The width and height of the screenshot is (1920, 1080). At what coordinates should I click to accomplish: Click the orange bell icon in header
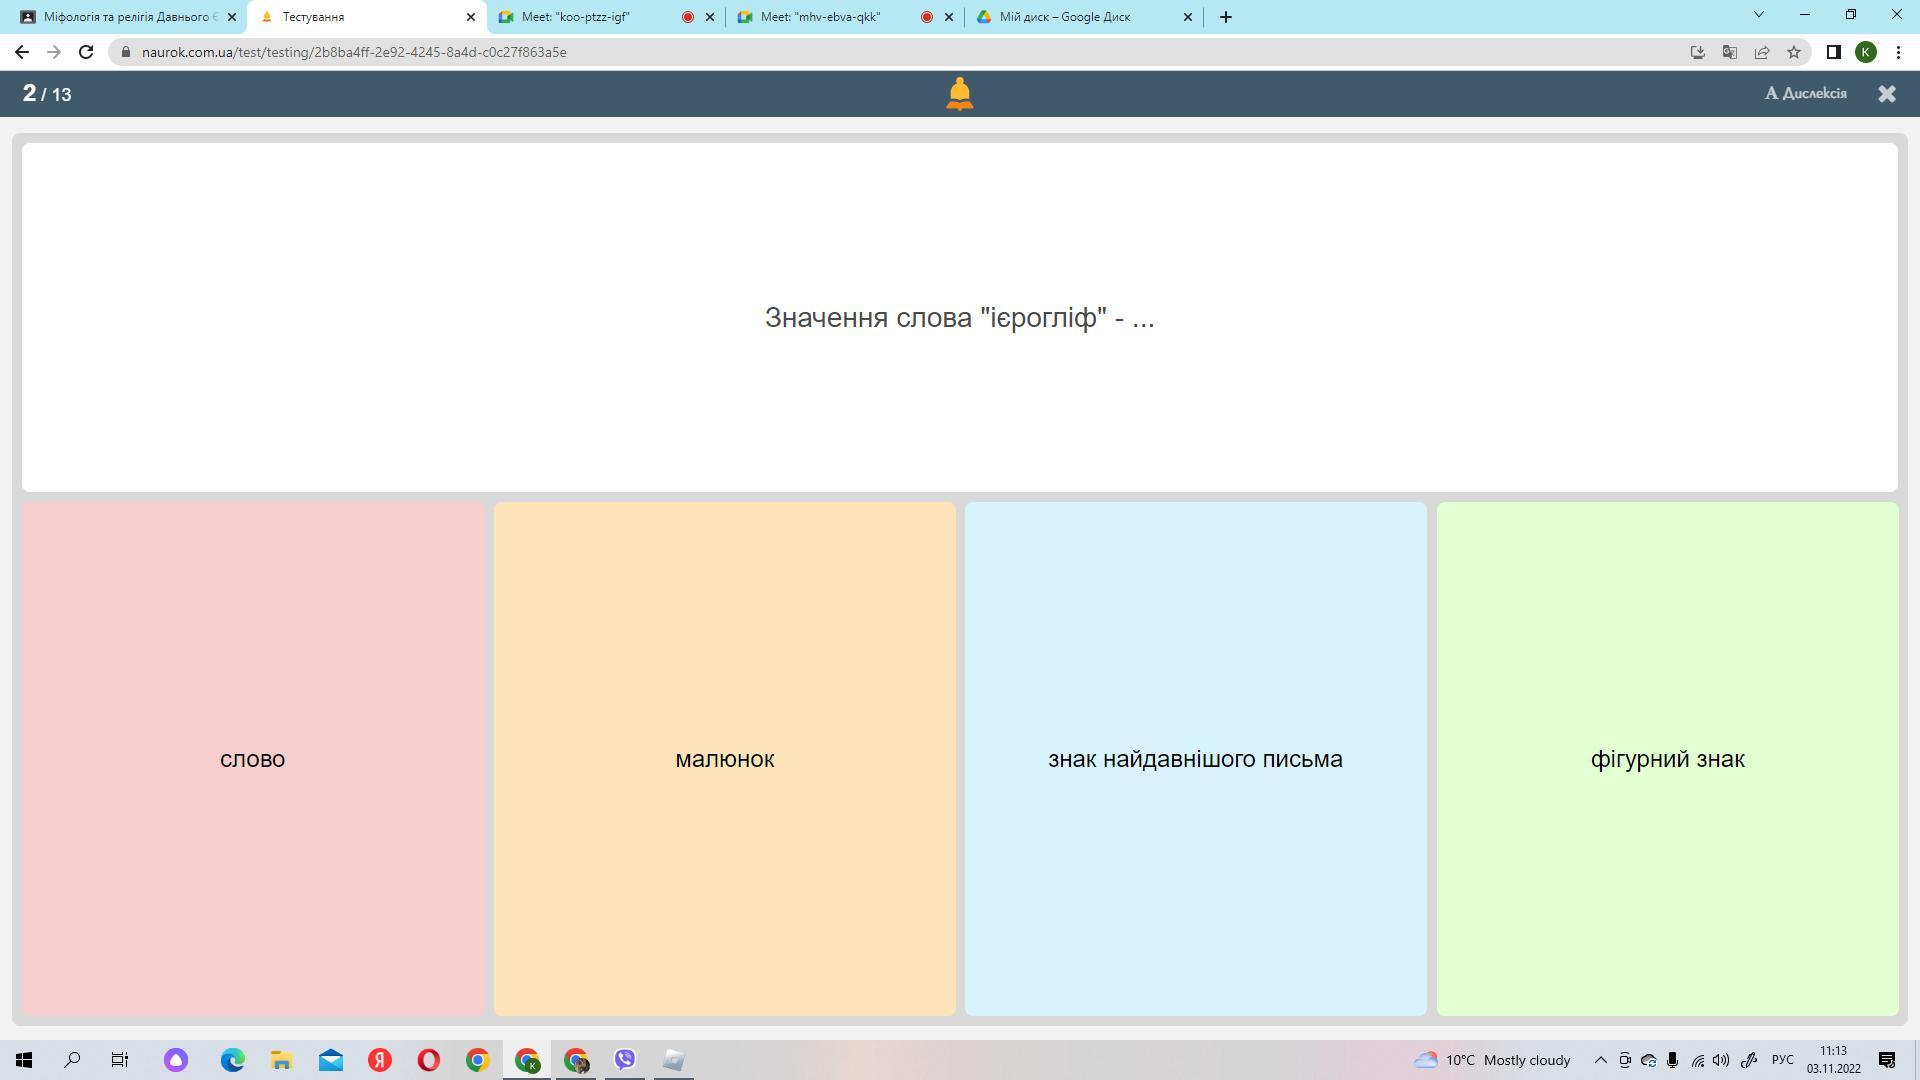pos(959,94)
